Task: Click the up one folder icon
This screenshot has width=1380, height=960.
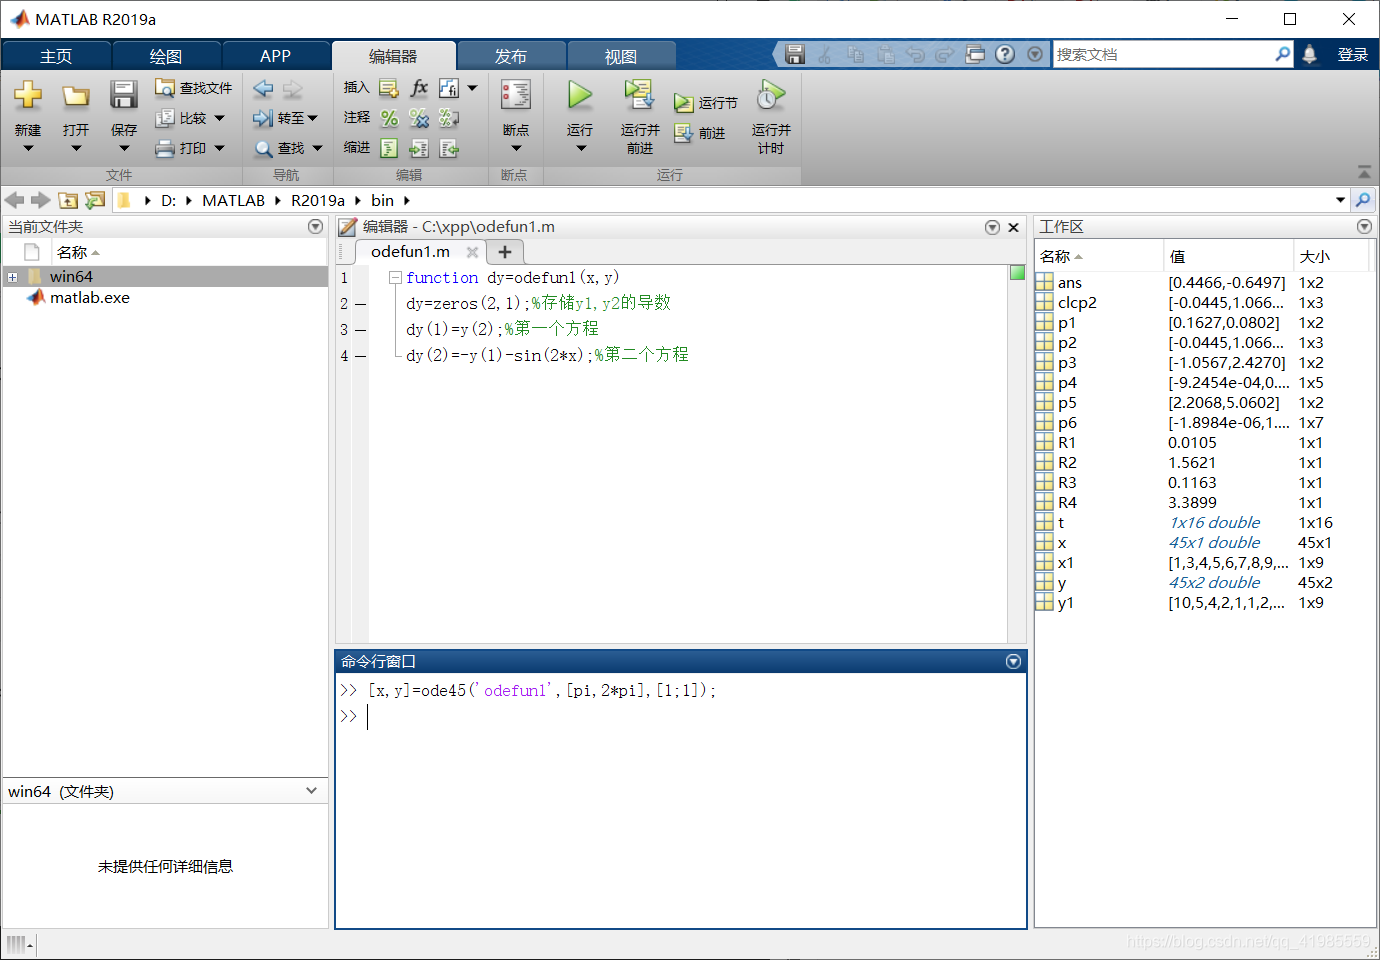Action: click(x=68, y=200)
